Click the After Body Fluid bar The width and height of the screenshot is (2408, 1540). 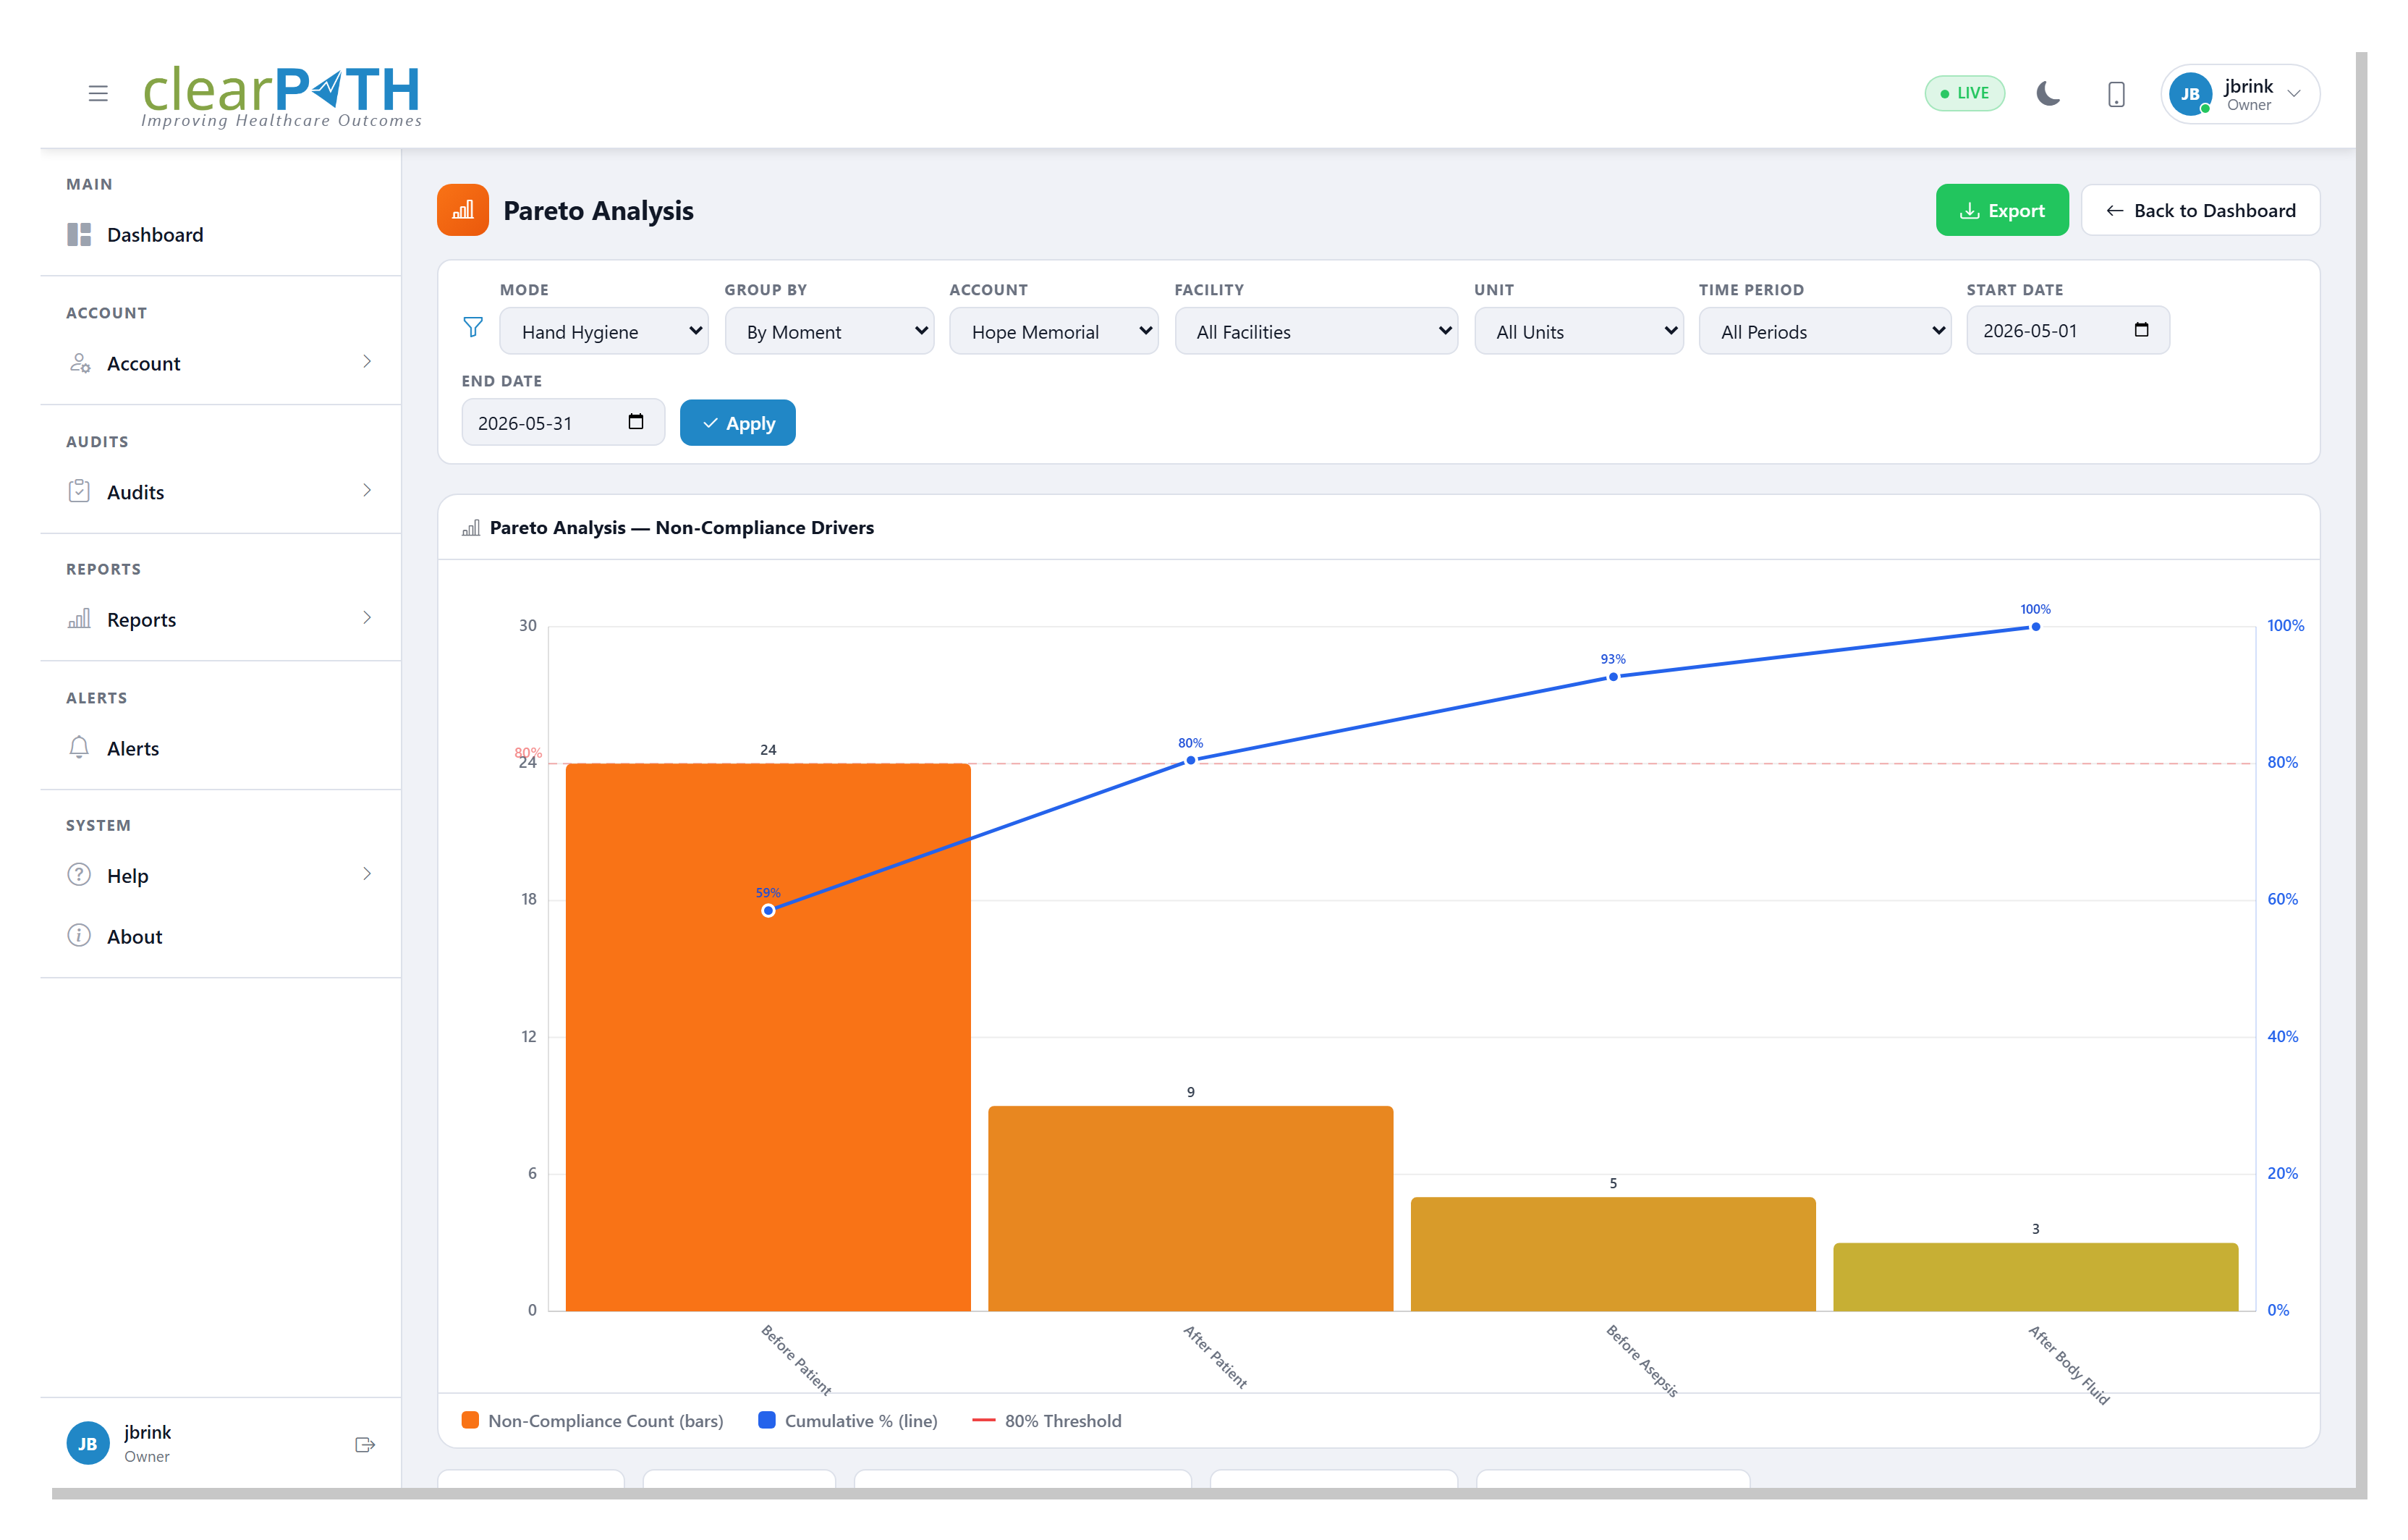2035,1277
